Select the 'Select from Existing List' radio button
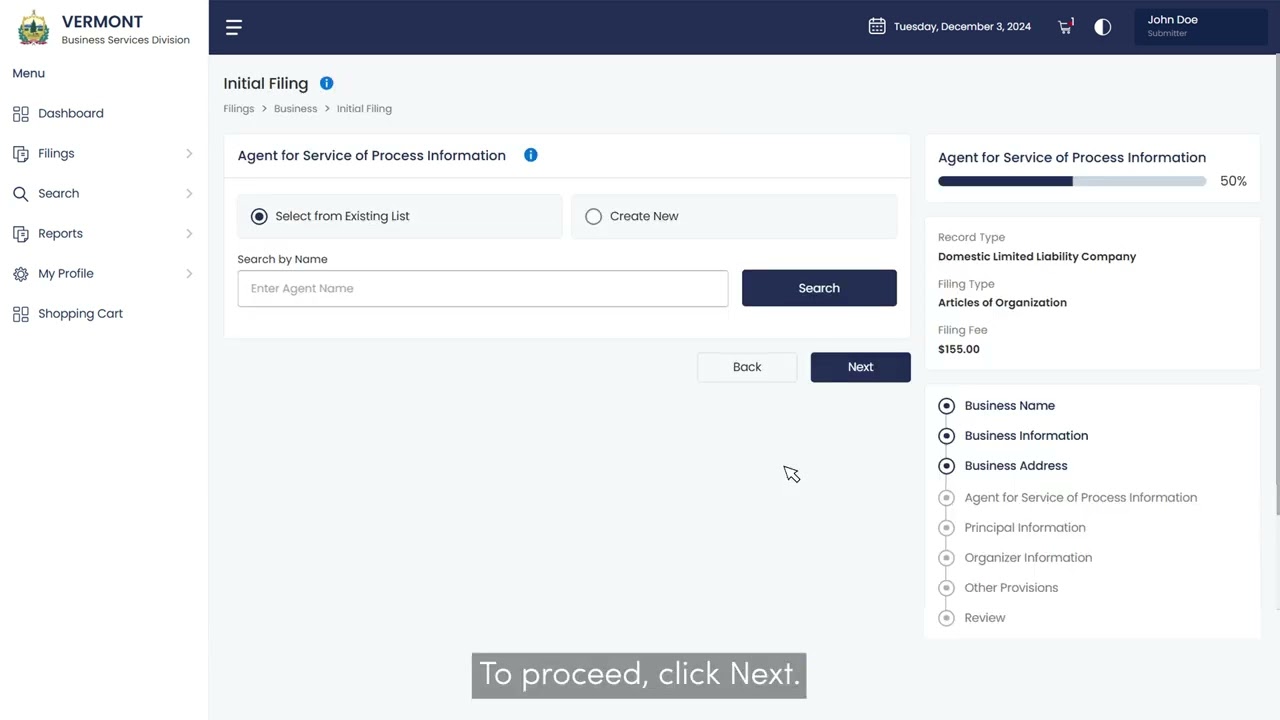Viewport: 1280px width, 720px height. coord(260,216)
